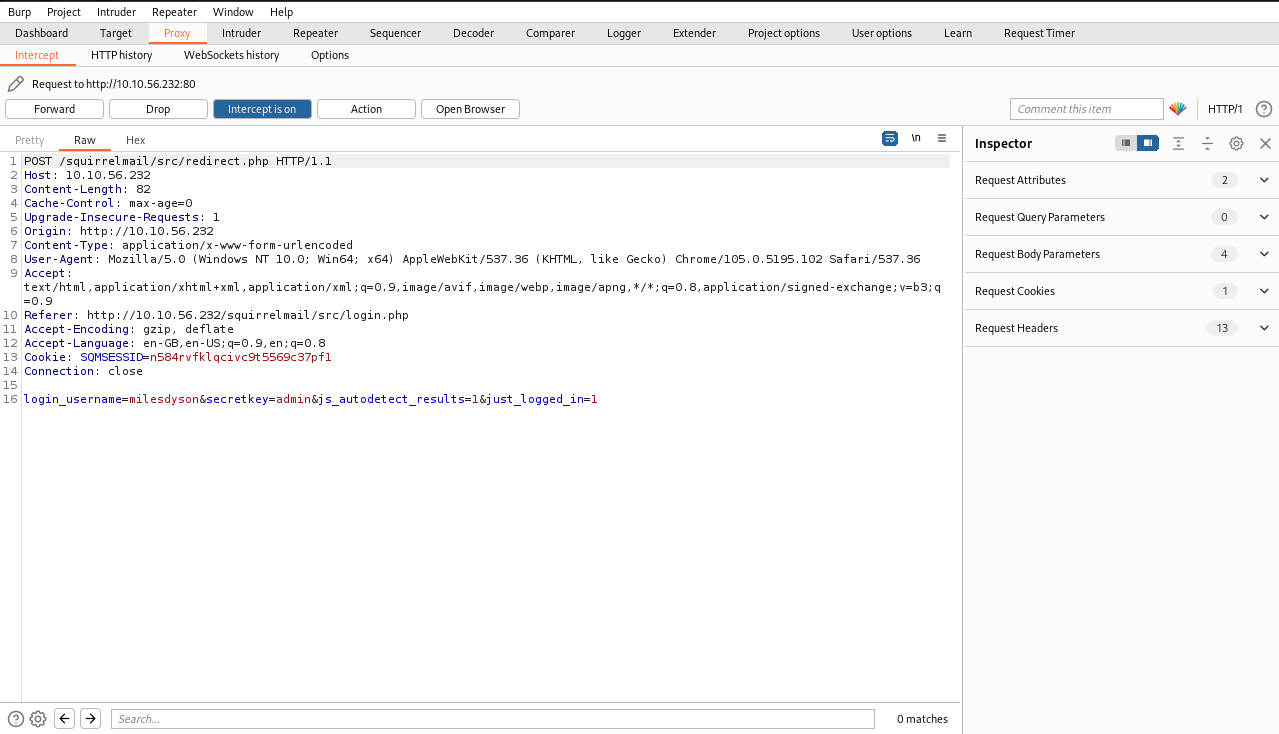
Task: Click the Comment this item field
Action: pyautogui.click(x=1087, y=109)
